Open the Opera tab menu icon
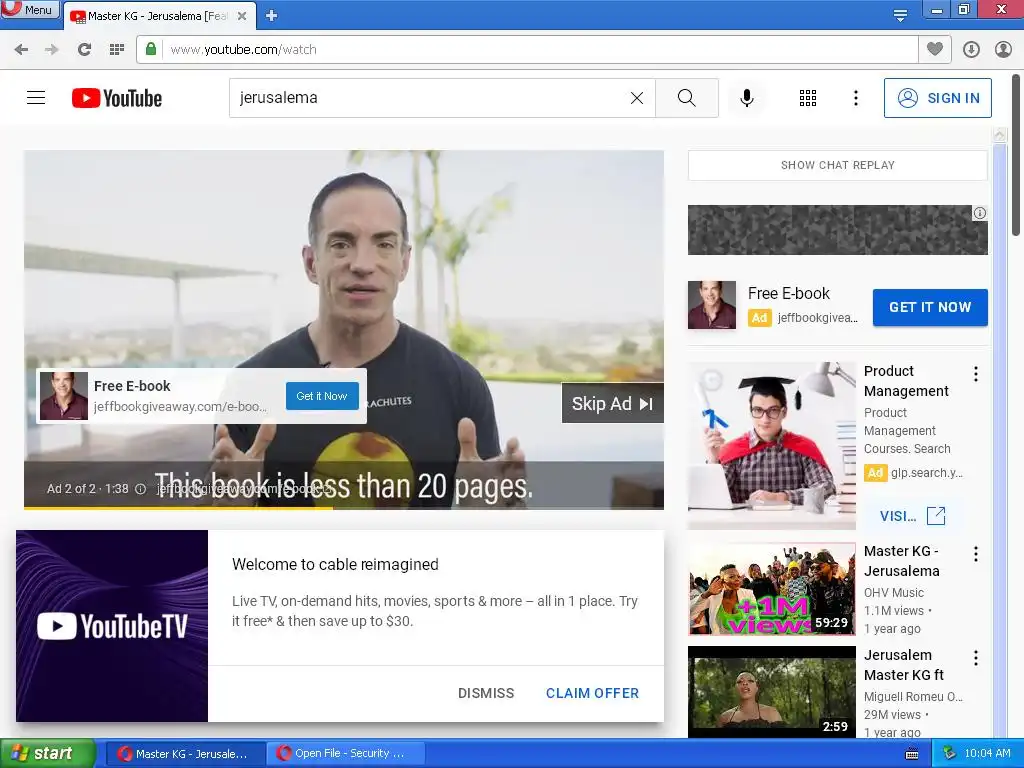This screenshot has width=1024, height=768. [x=900, y=15]
